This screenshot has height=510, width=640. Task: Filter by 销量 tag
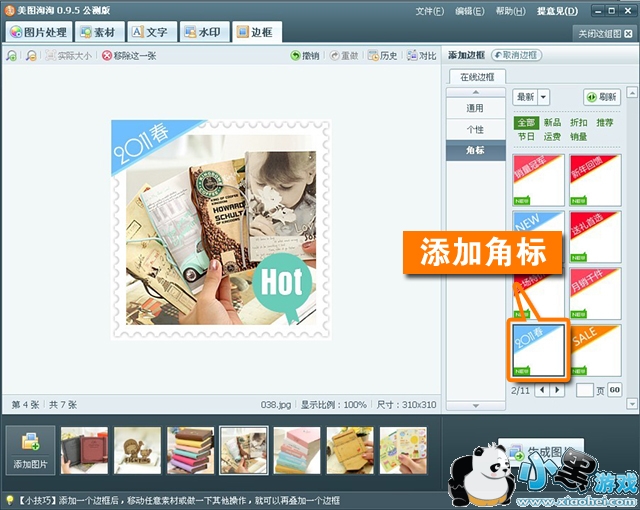[579, 137]
